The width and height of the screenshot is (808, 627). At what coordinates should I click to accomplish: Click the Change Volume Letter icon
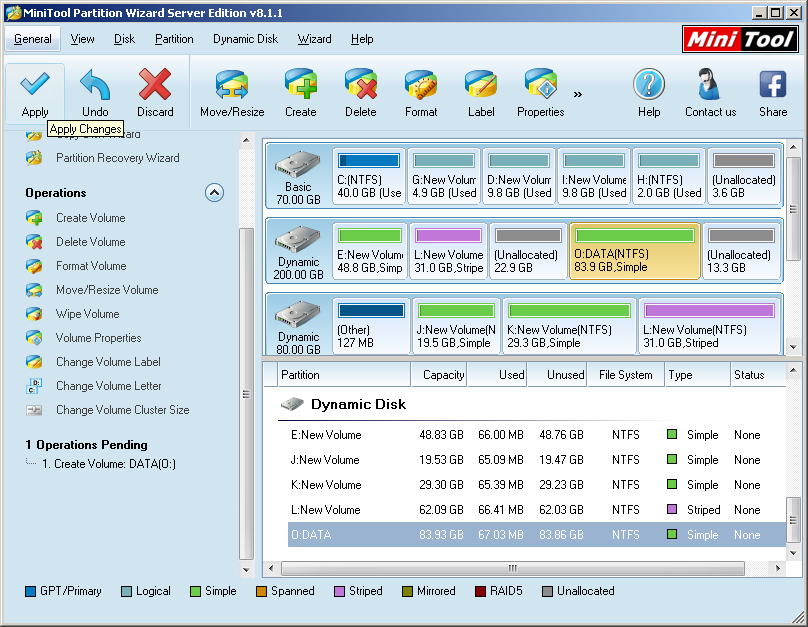click(x=34, y=386)
